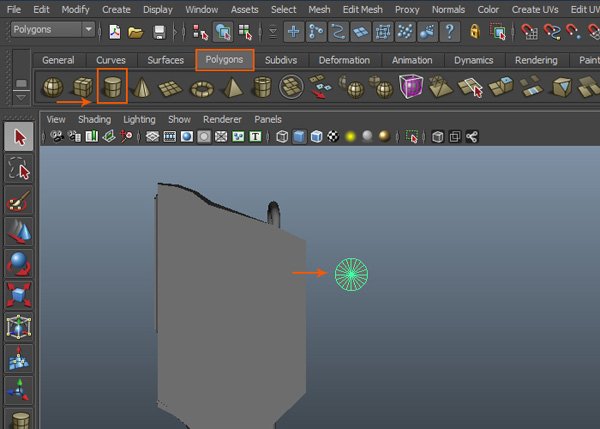Click last tool cylinder icon in toolbox
The height and width of the screenshot is (429, 600).
point(19,419)
